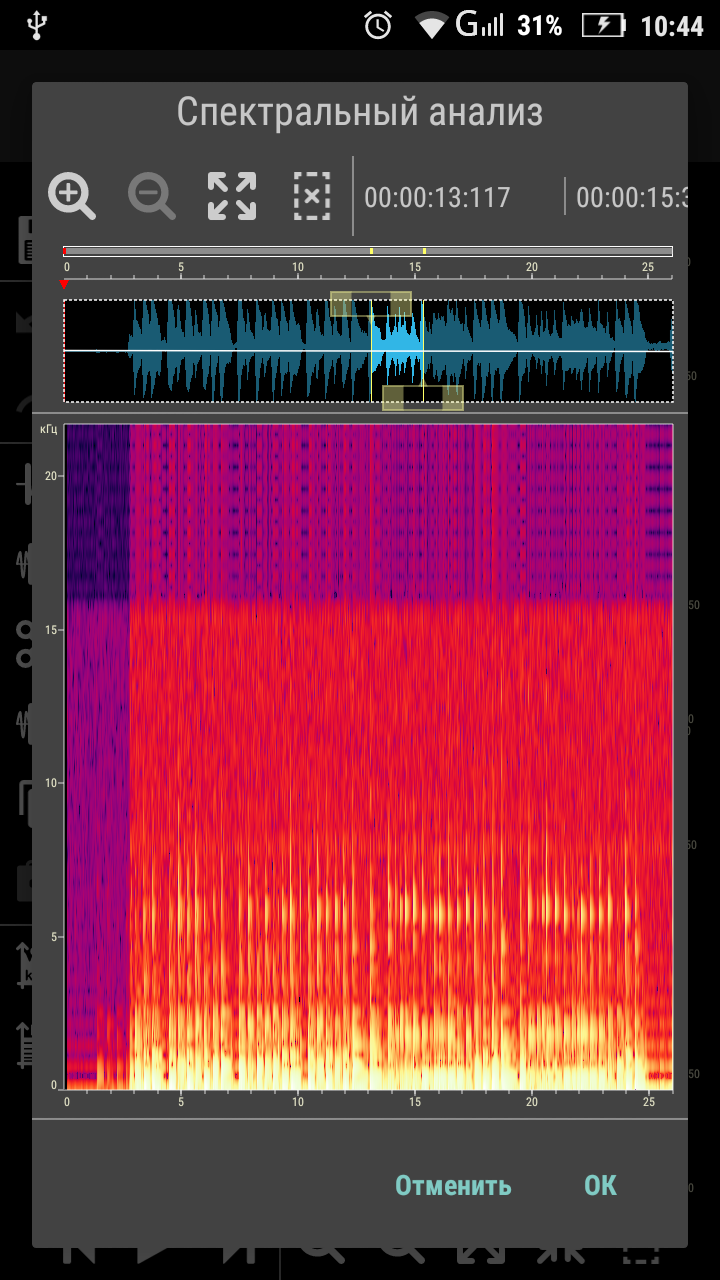Click the red playhead marker triangle

65,284
